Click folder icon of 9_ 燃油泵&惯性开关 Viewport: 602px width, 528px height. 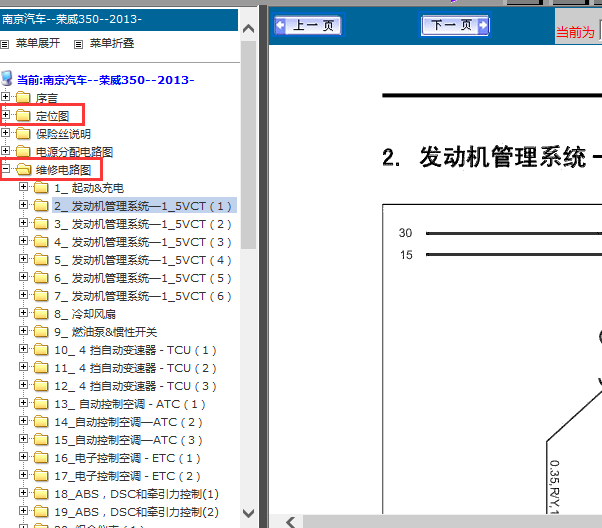coord(41,332)
